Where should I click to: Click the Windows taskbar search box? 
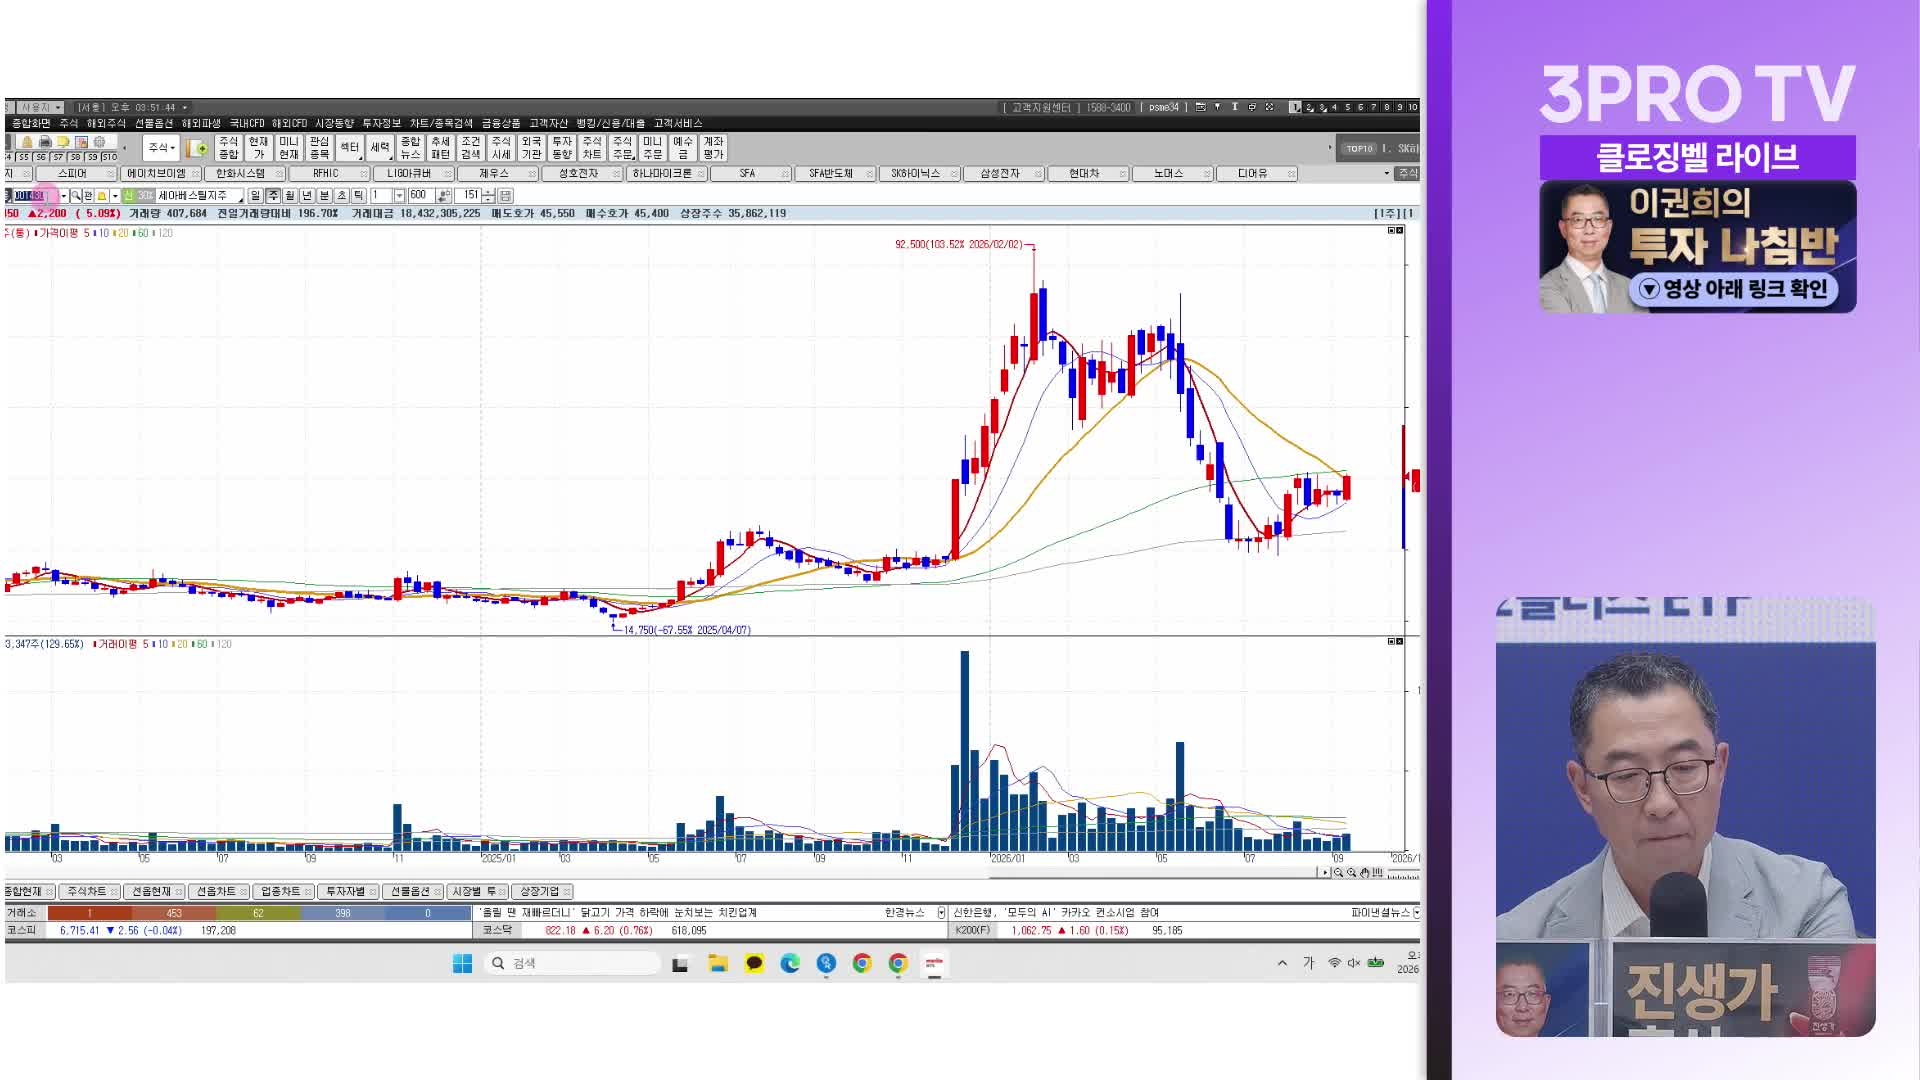pos(573,963)
